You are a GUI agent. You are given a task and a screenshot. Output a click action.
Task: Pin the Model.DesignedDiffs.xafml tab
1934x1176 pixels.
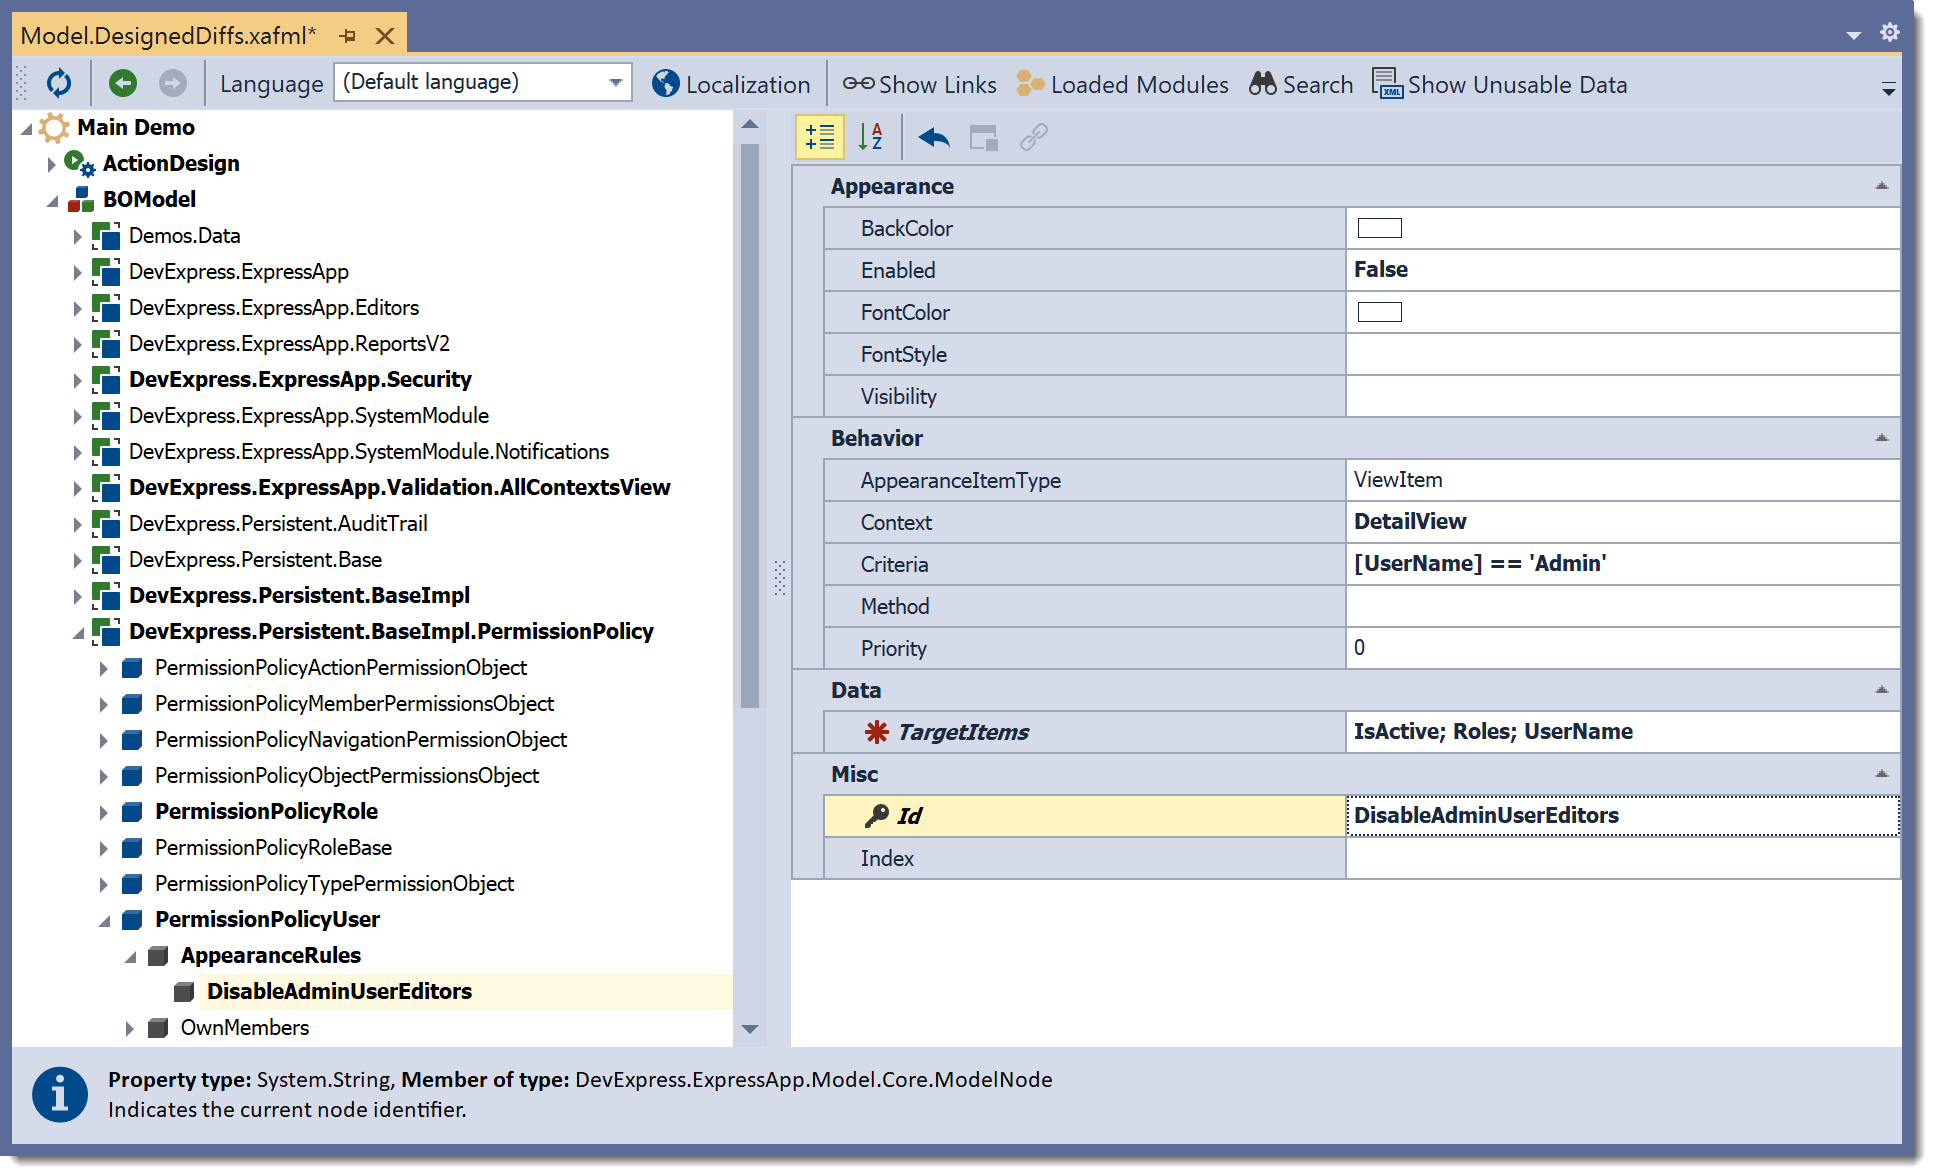(x=348, y=36)
